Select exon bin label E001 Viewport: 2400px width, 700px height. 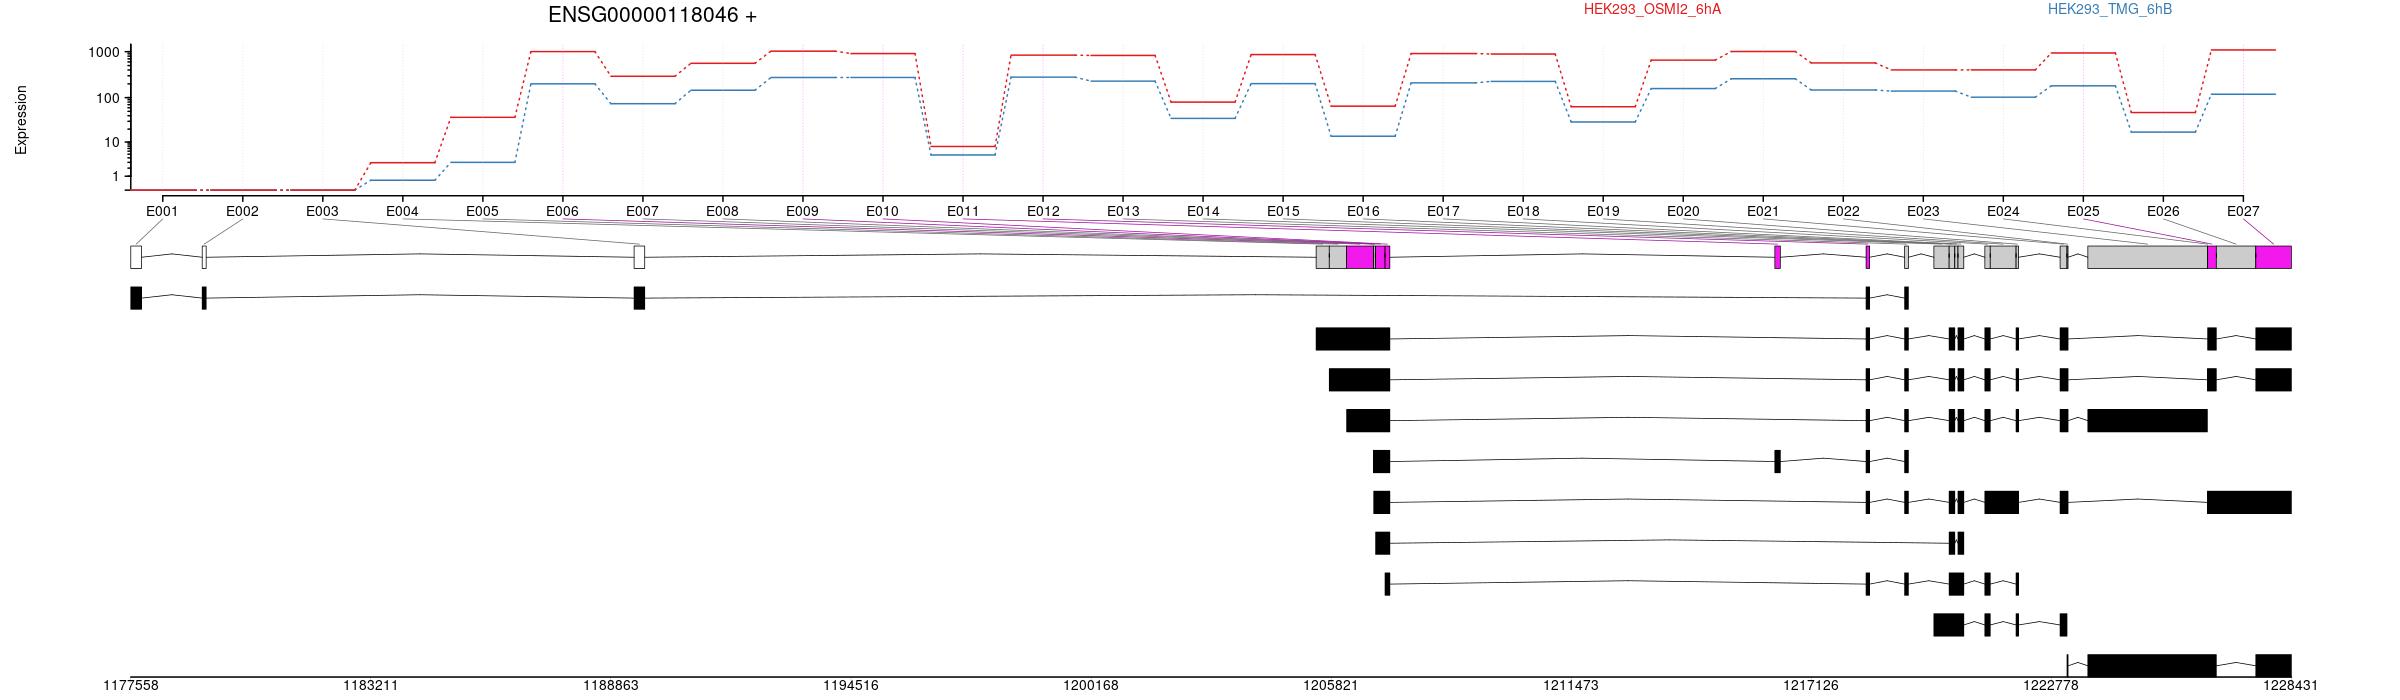coord(162,211)
